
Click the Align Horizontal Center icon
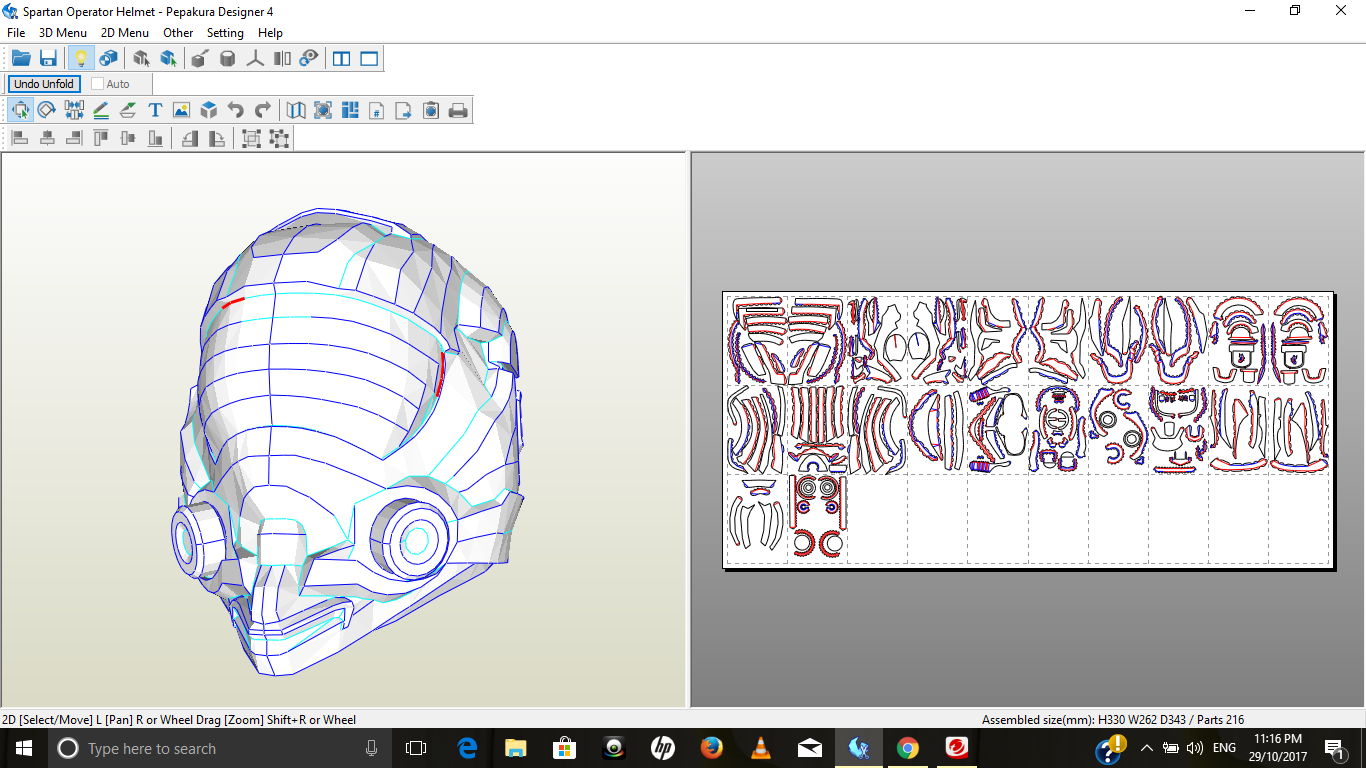[x=47, y=138]
